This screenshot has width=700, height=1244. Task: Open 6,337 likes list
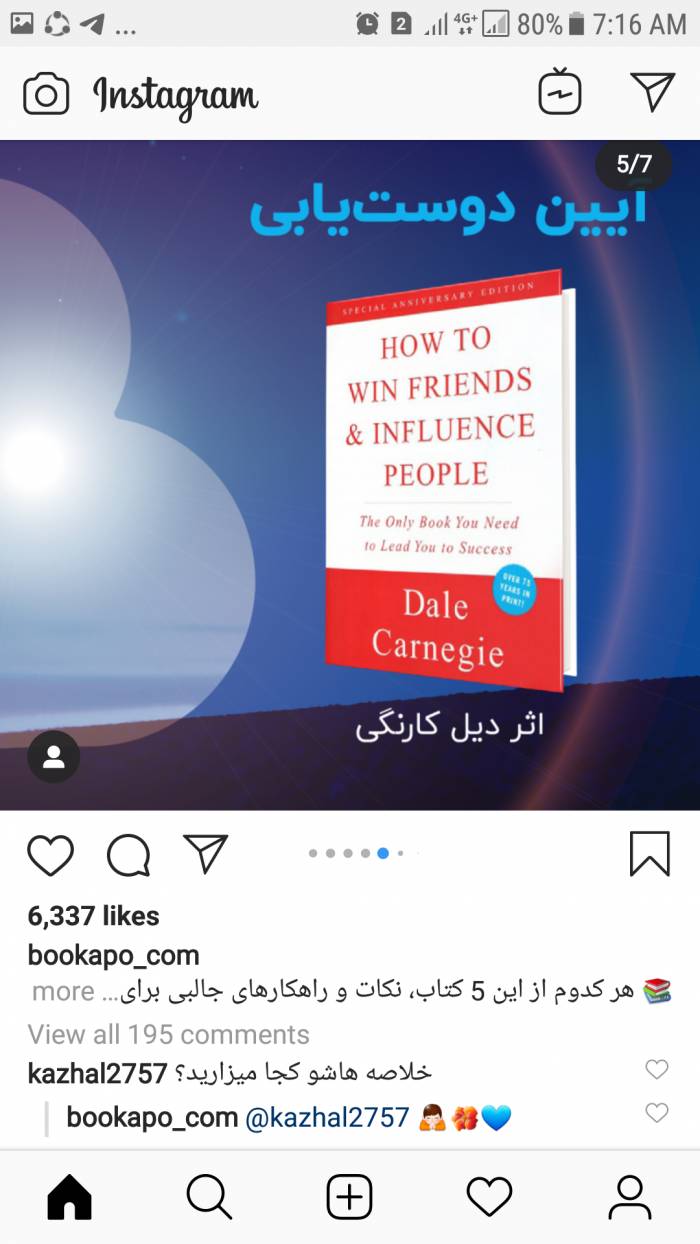point(94,915)
